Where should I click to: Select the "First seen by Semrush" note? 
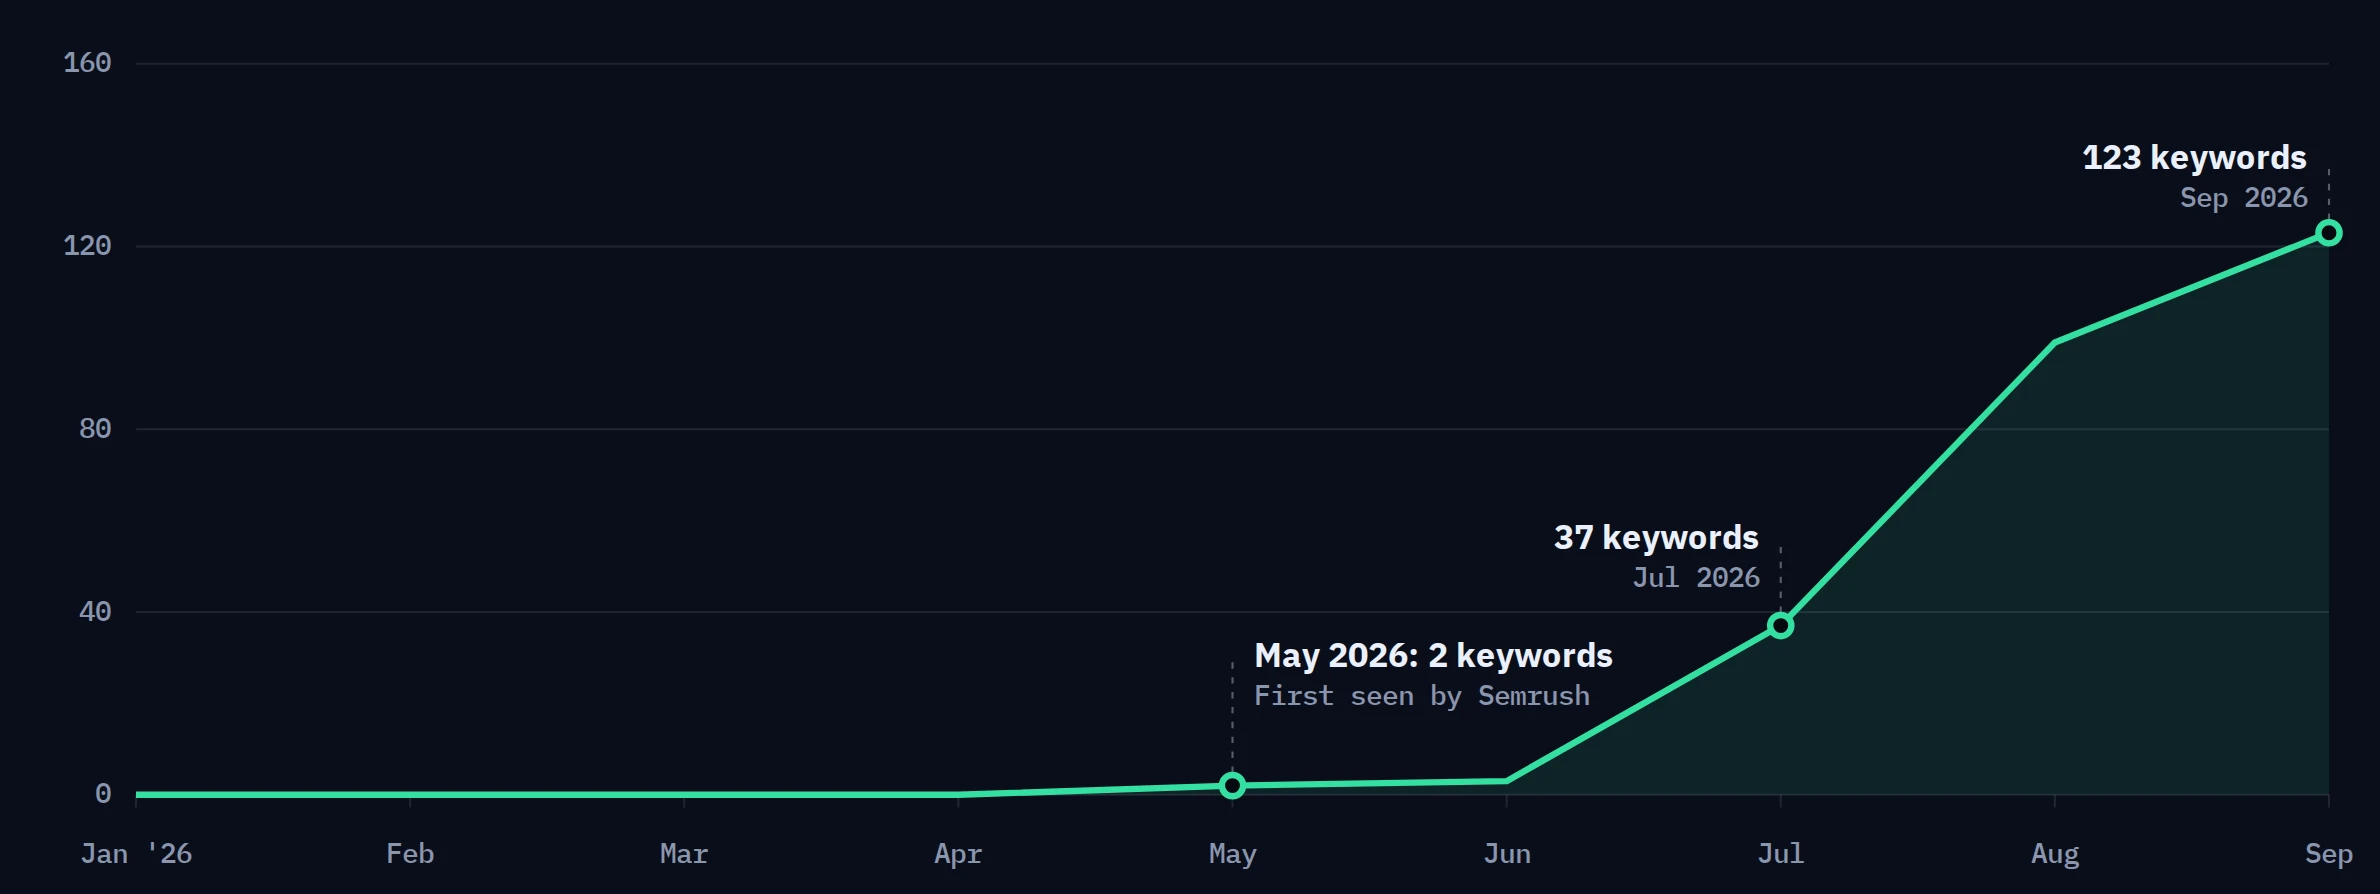pyautogui.click(x=1422, y=696)
